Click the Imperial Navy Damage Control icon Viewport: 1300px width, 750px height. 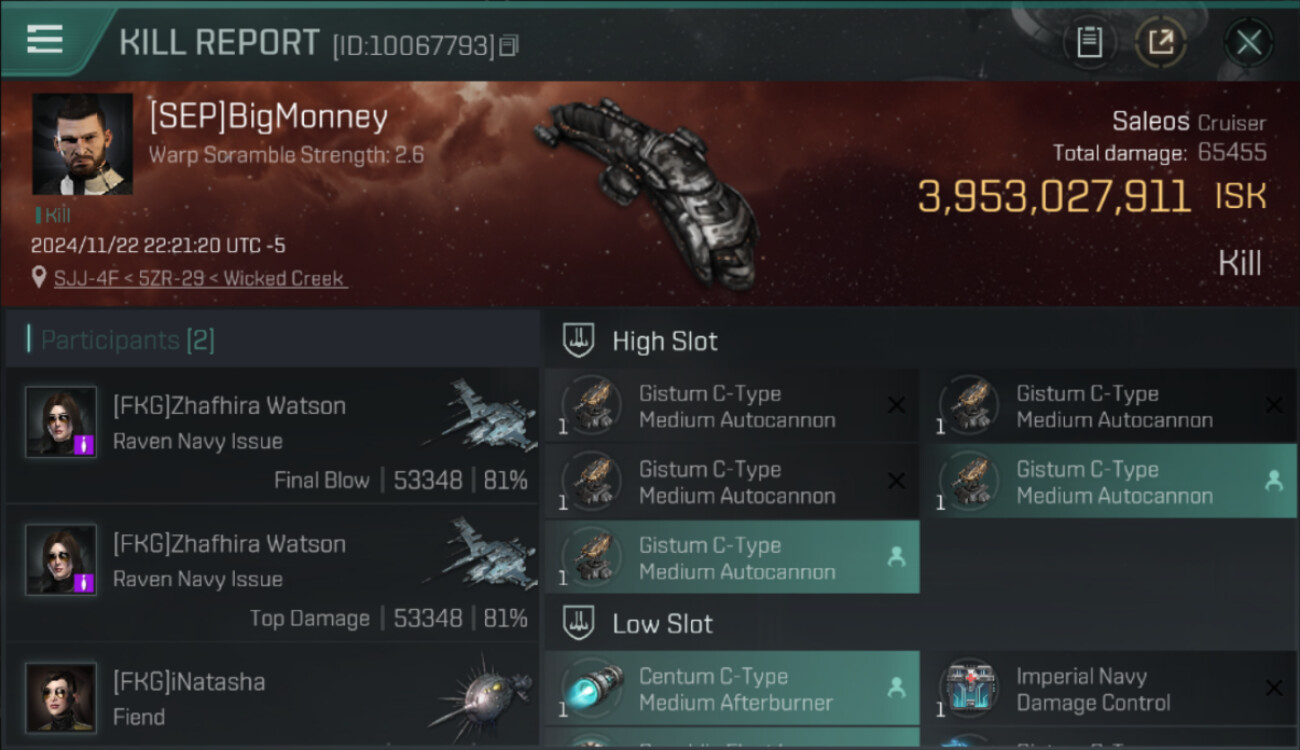(x=969, y=689)
